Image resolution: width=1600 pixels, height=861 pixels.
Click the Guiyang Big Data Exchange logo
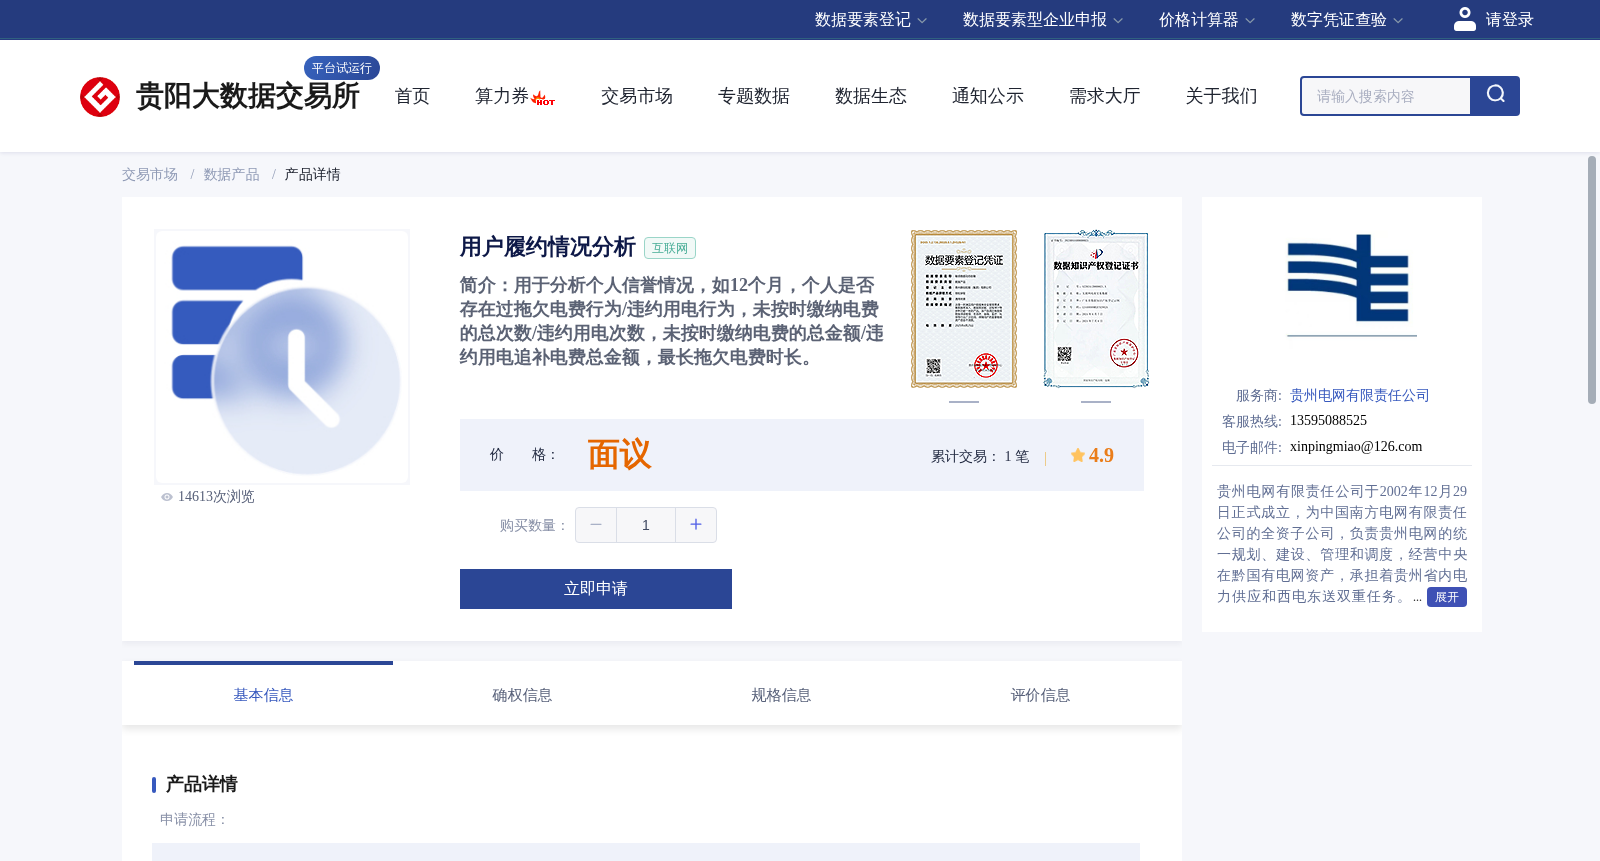point(219,96)
